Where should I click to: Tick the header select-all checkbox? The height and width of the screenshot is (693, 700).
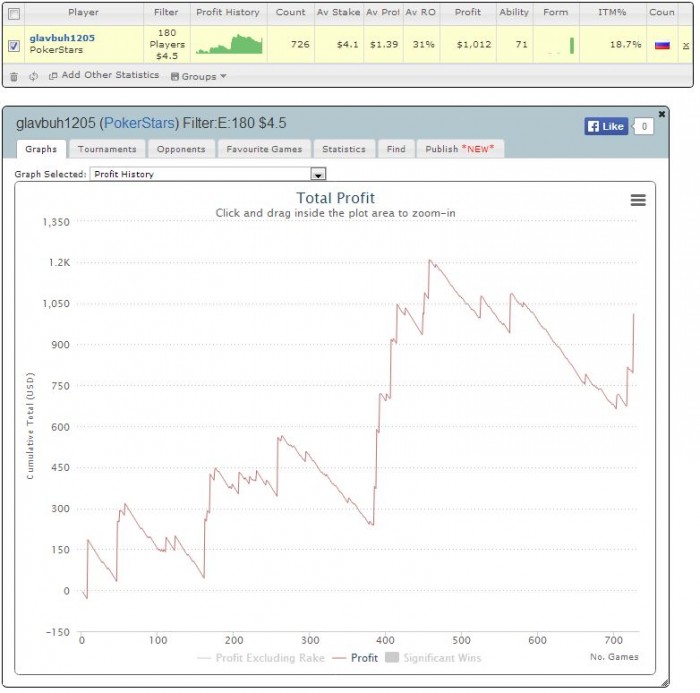point(14,14)
